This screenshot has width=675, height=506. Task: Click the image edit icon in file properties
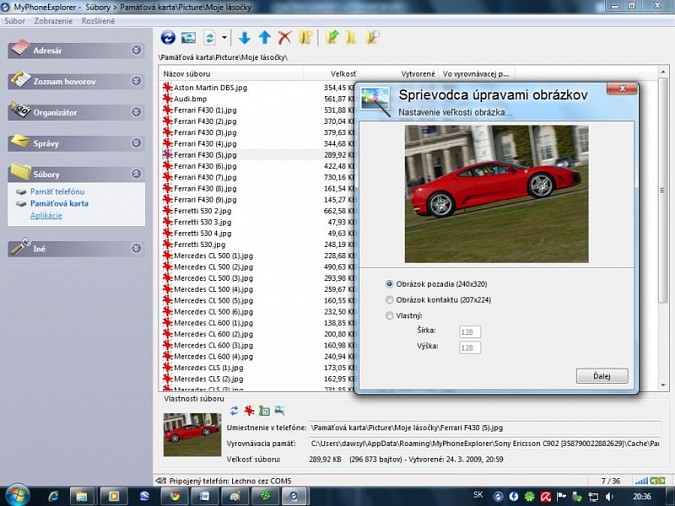(279, 410)
